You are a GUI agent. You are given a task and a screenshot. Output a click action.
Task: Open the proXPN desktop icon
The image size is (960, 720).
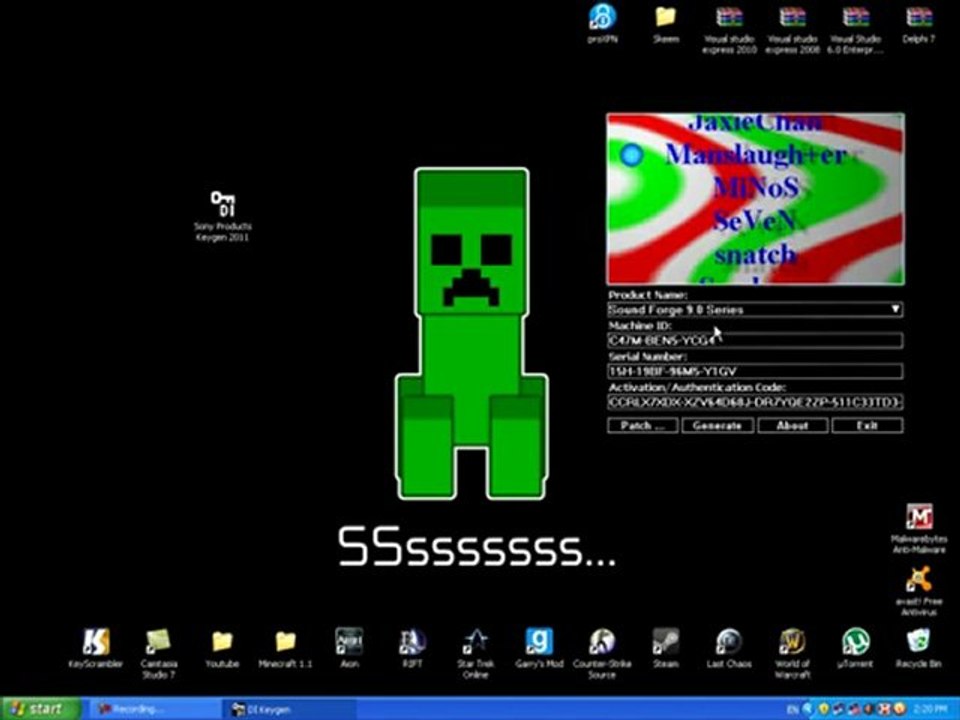(x=602, y=23)
